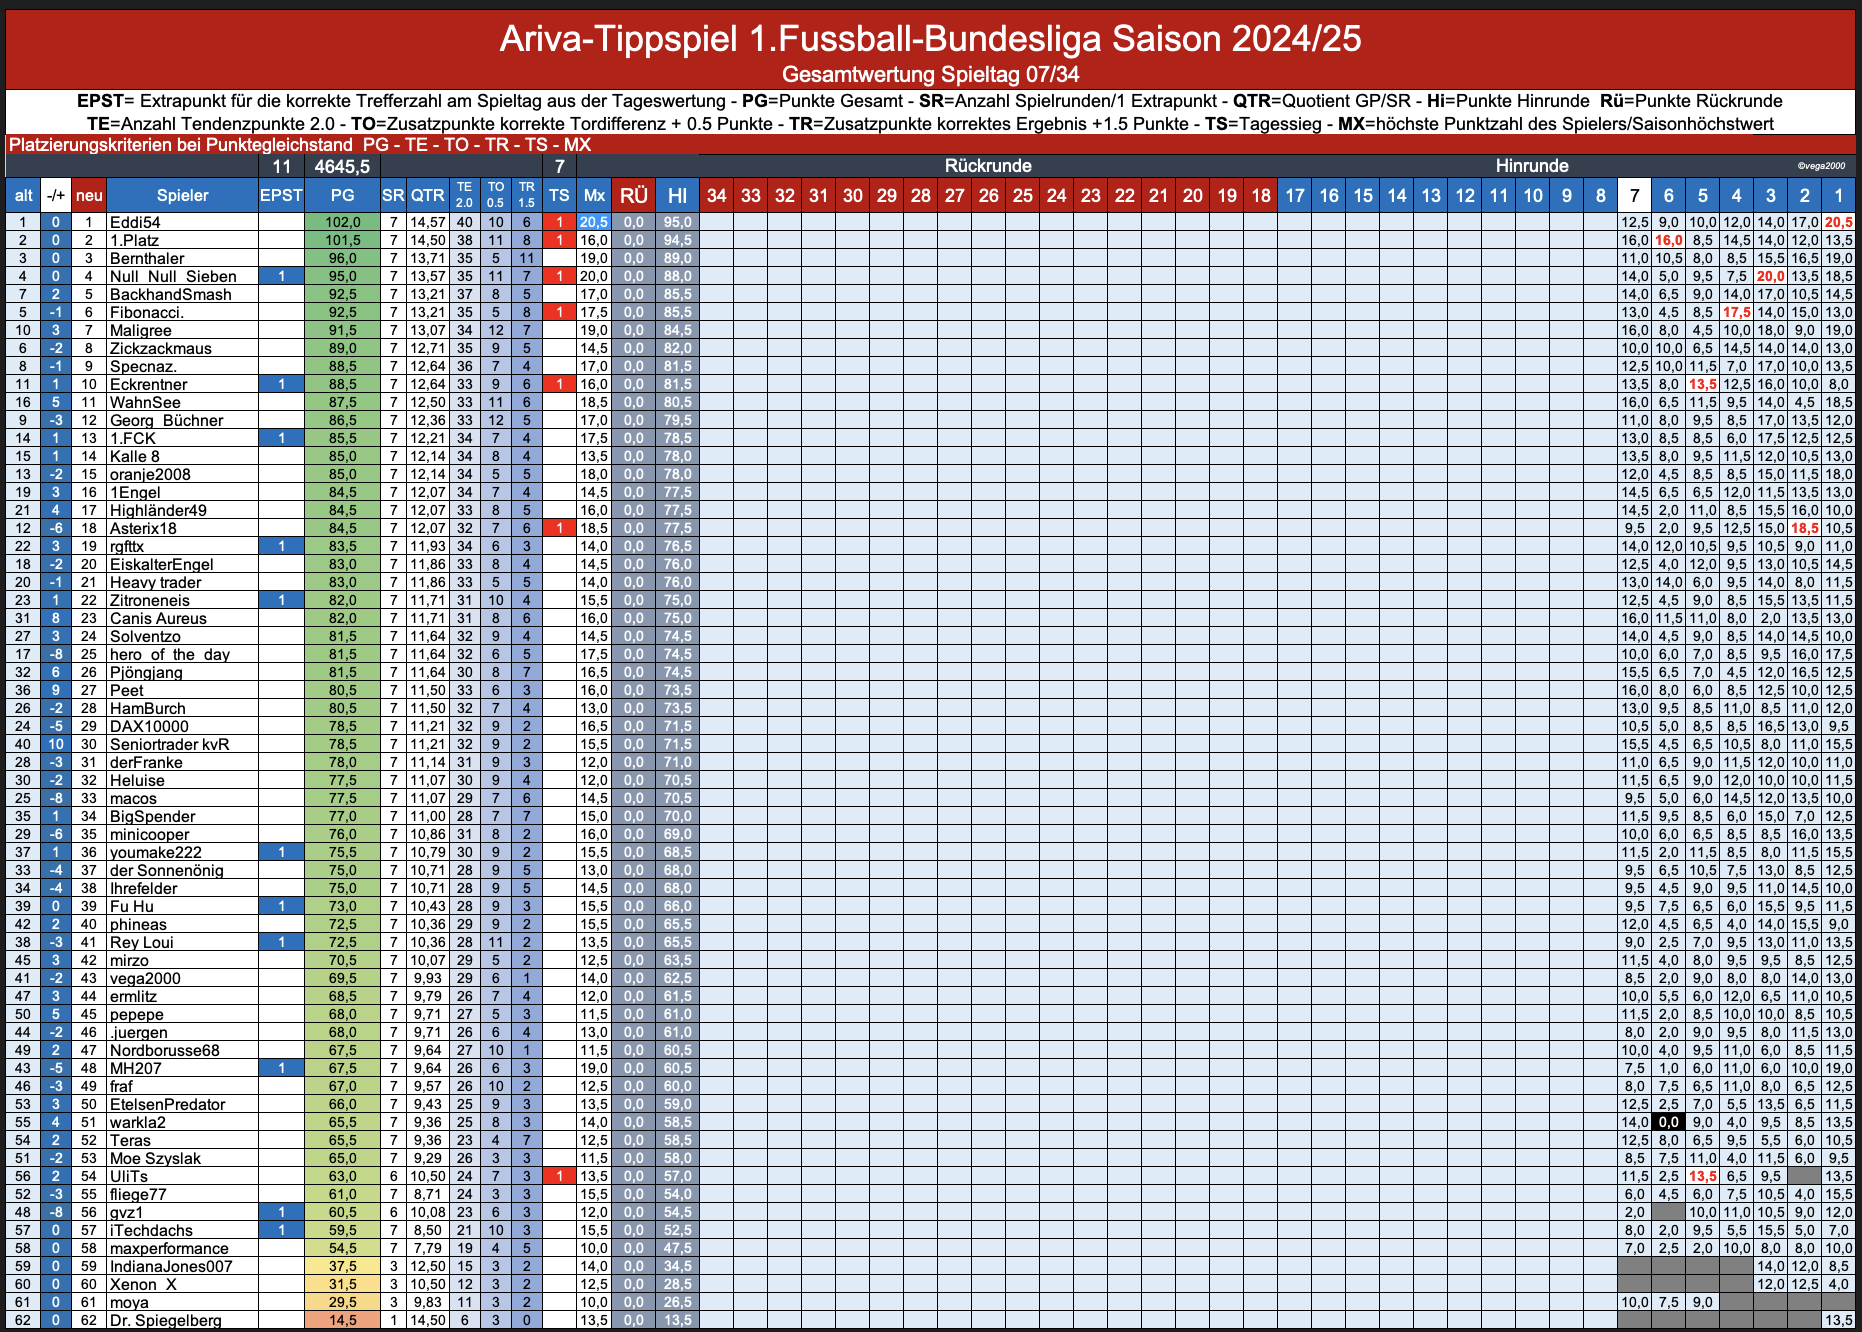Click the 'Mx' column header
Screen dimensions: 1862x1332
pos(594,195)
